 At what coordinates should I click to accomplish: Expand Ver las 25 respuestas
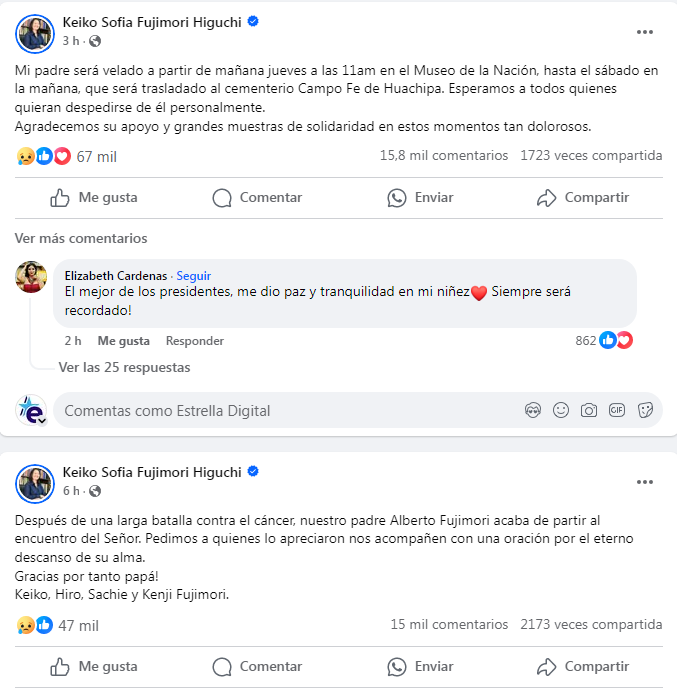[x=124, y=367]
